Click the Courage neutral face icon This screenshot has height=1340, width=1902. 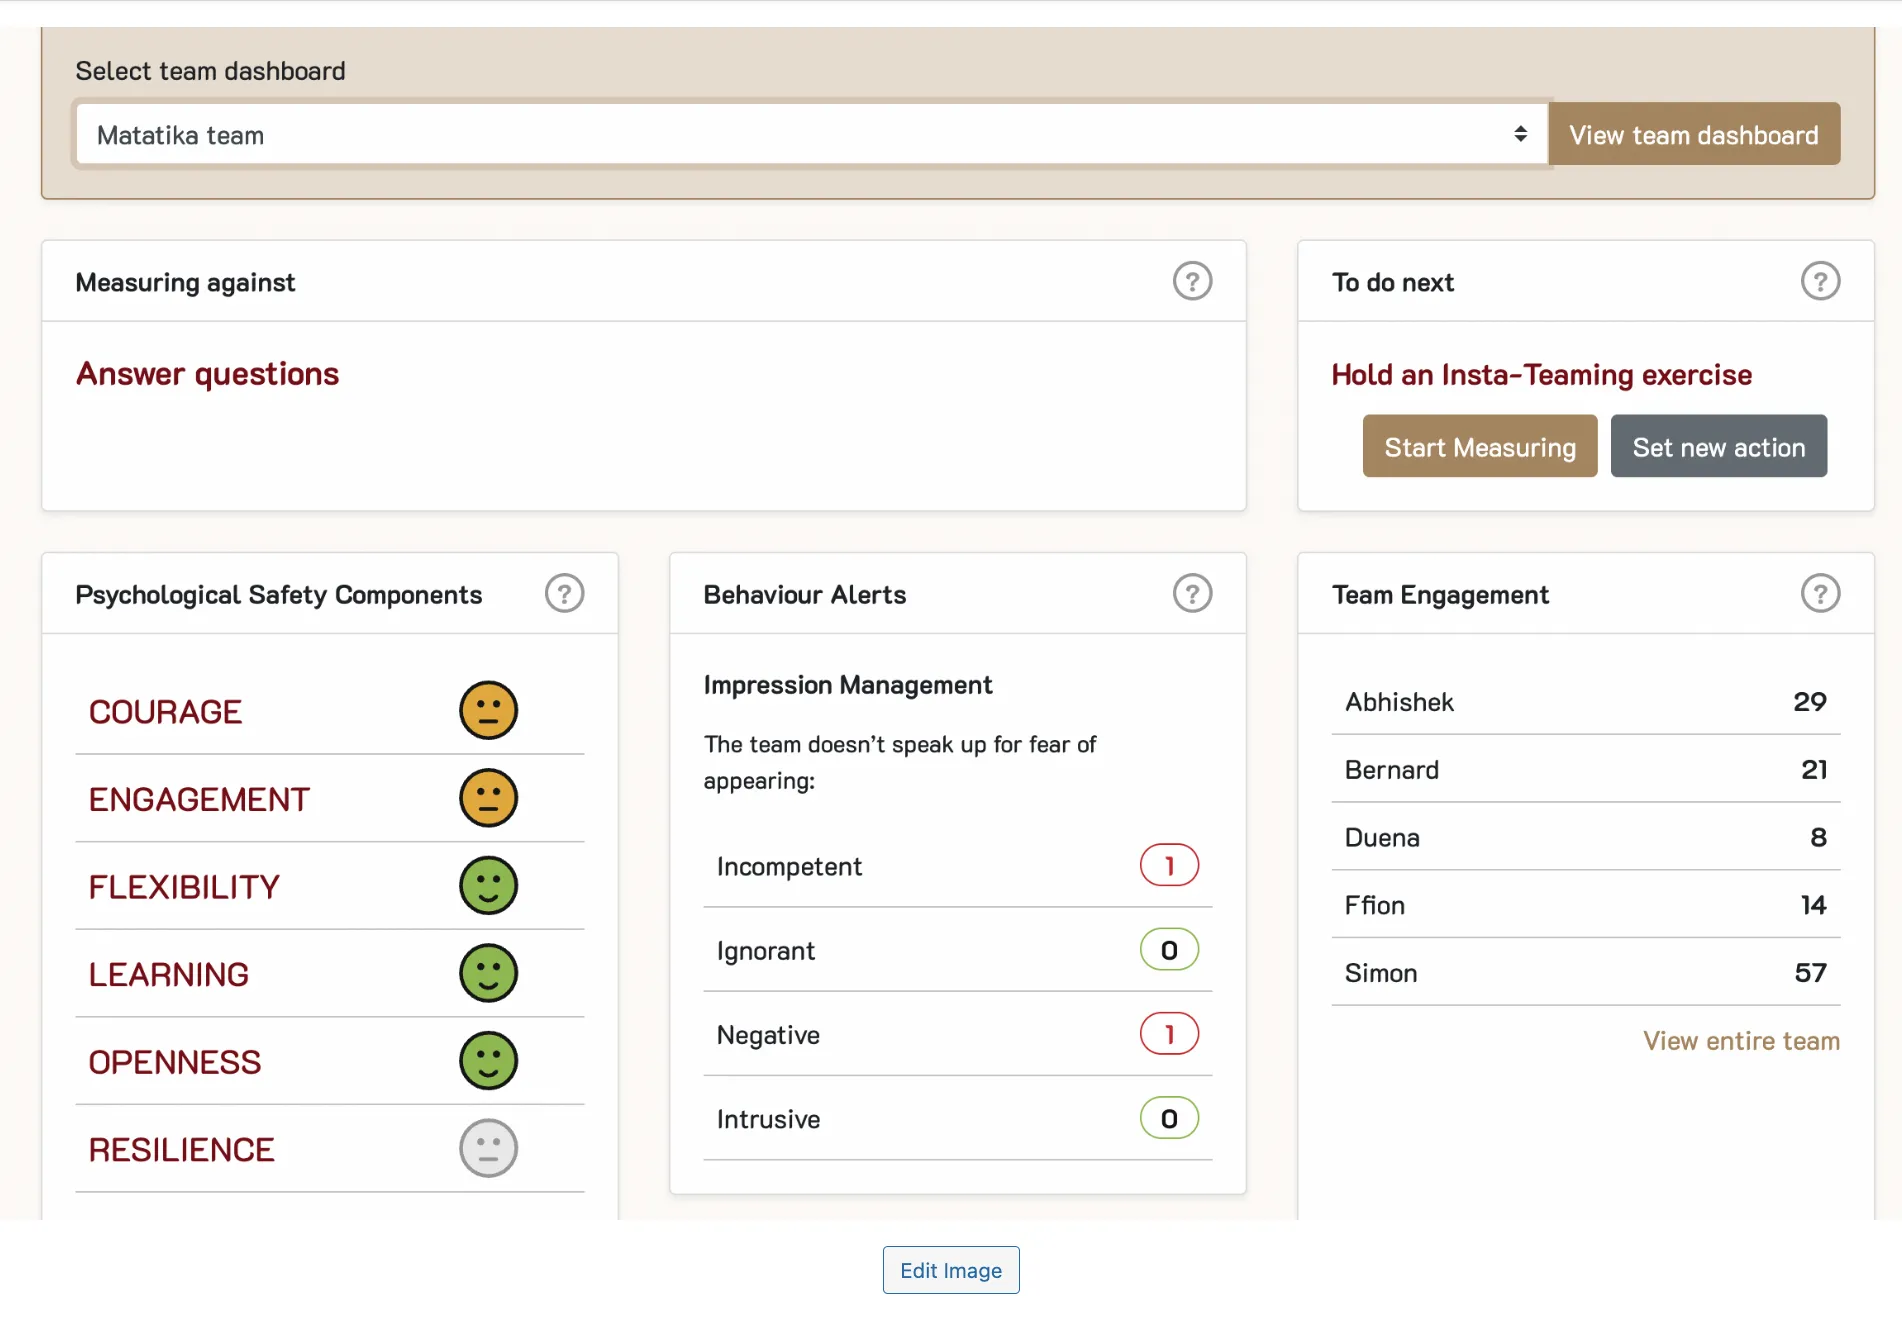point(488,710)
